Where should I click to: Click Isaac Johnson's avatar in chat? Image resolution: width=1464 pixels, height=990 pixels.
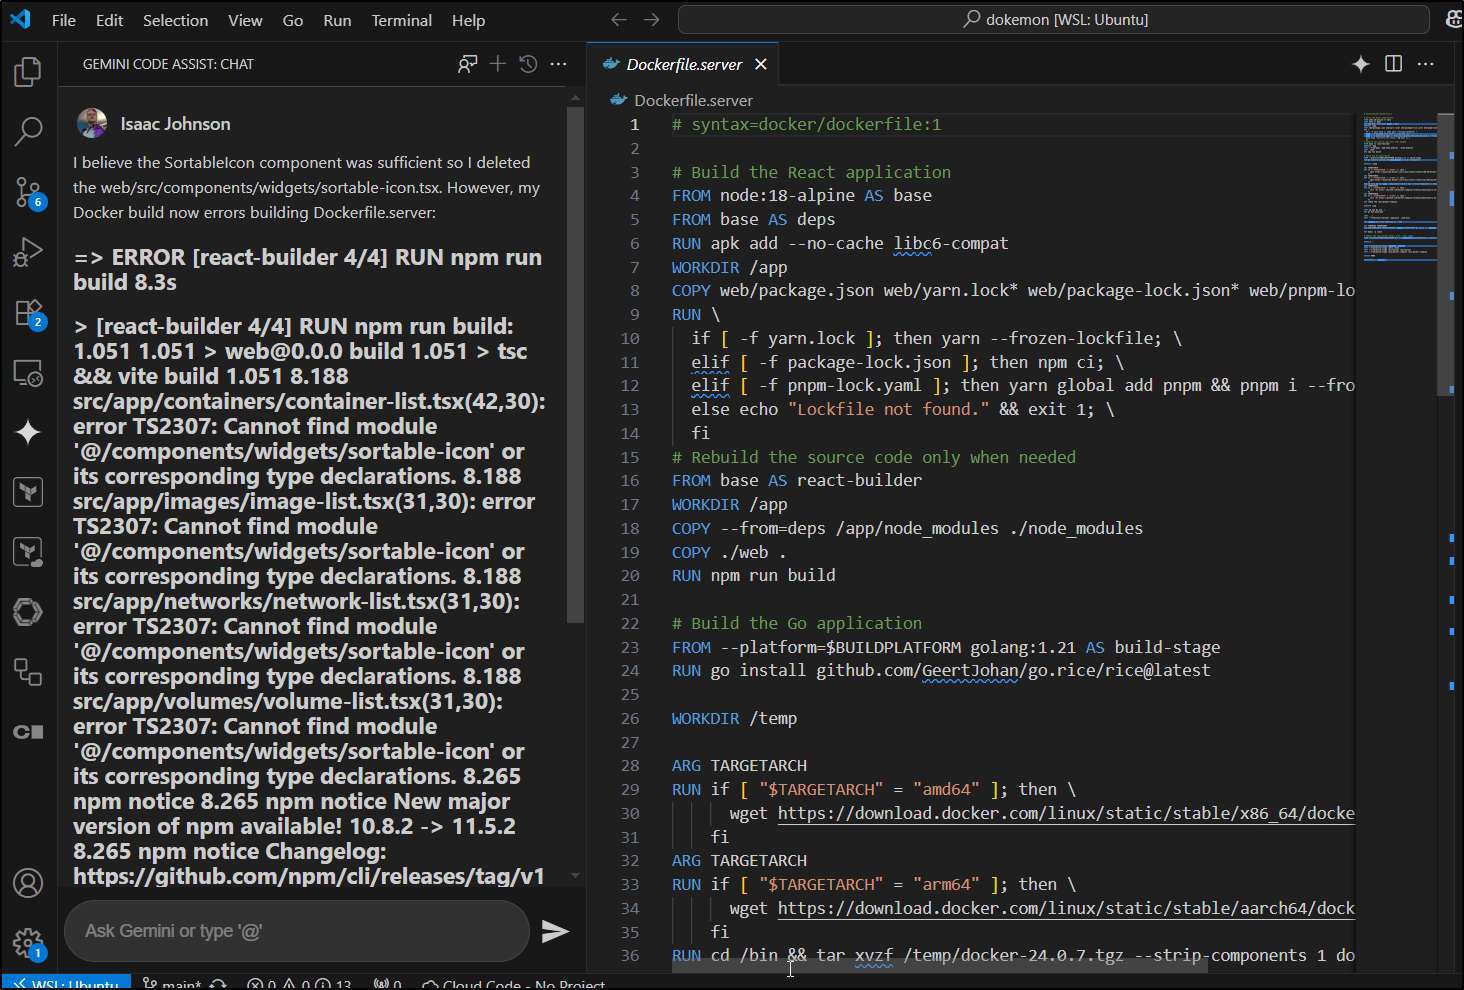92,123
